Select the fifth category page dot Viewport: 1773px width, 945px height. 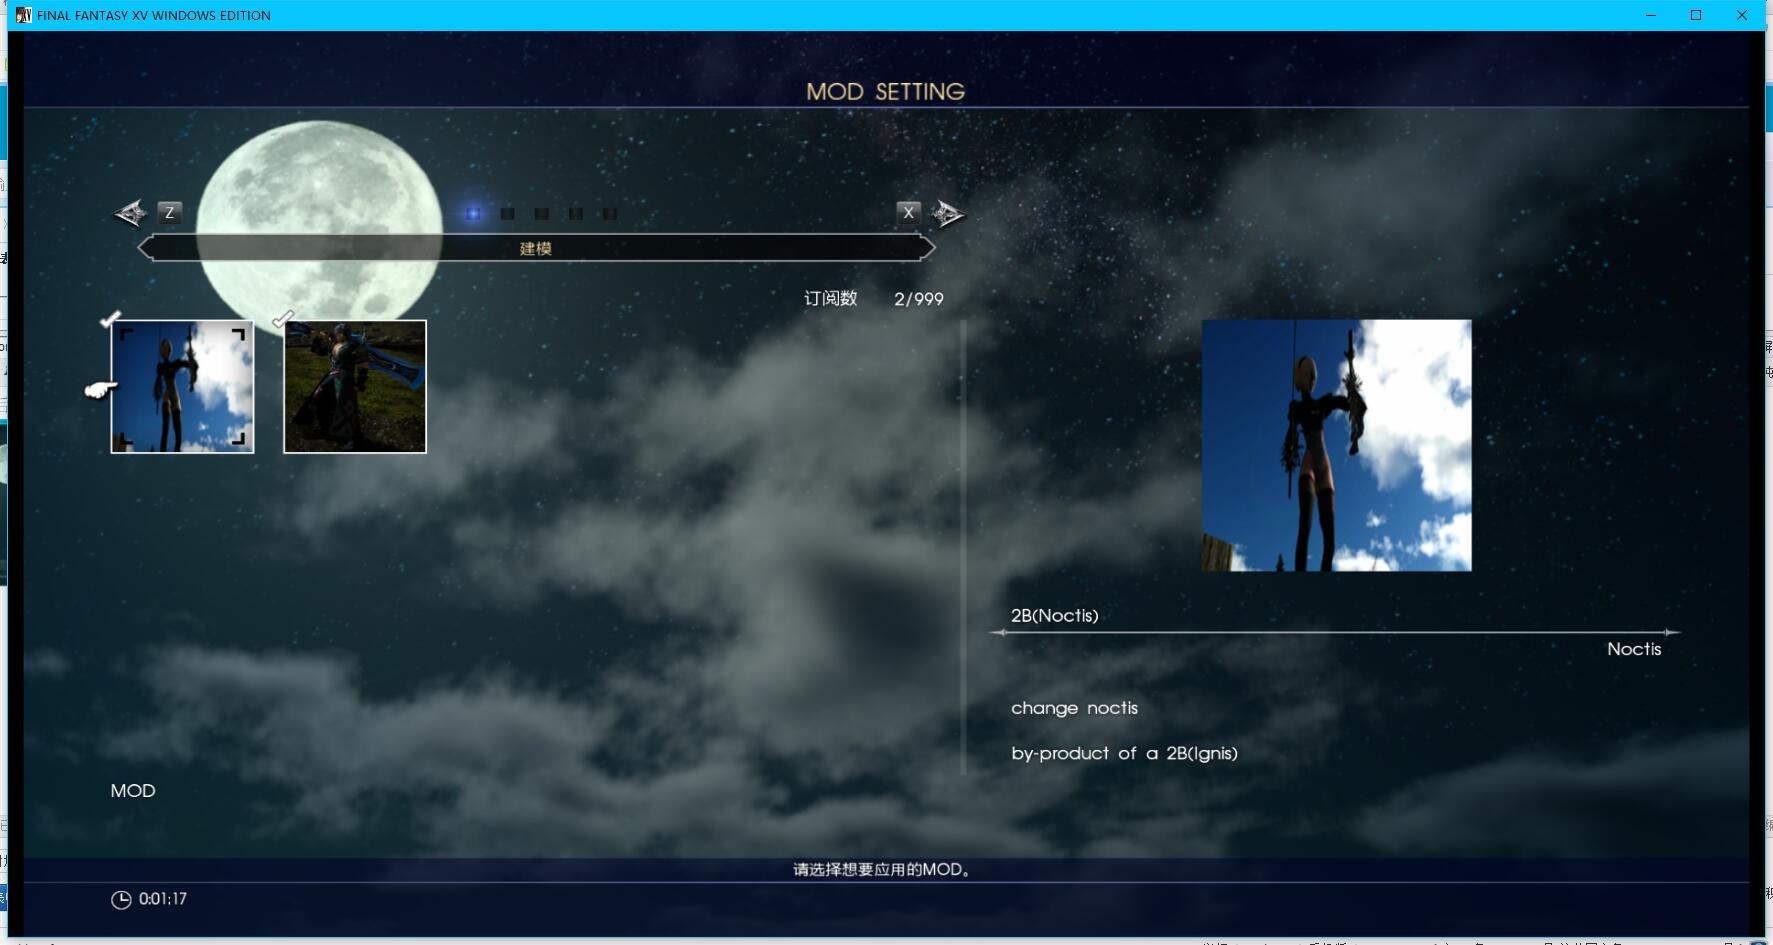[610, 213]
